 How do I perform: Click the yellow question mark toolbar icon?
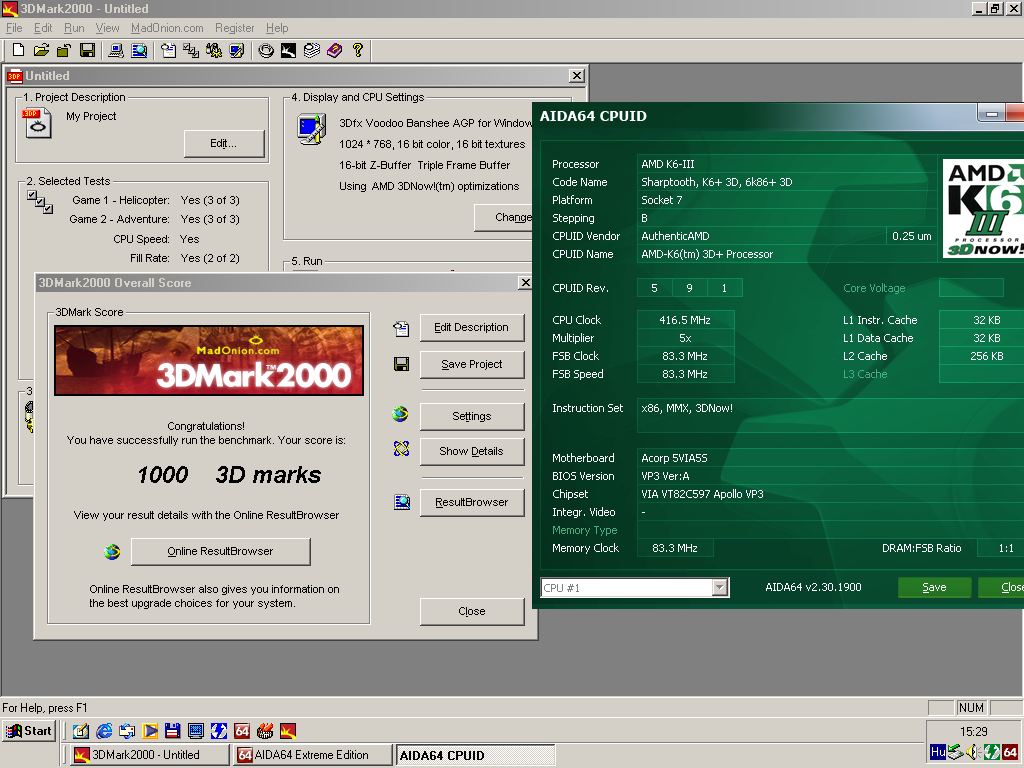pos(357,50)
